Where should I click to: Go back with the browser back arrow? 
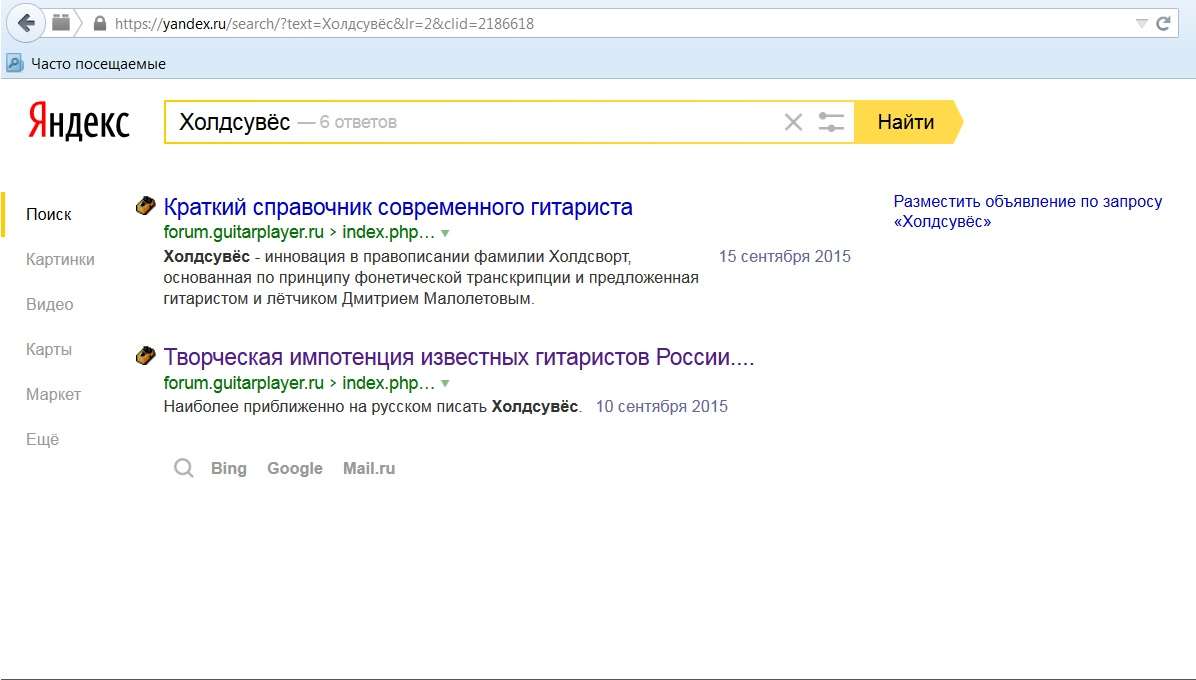pyautogui.click(x=26, y=24)
